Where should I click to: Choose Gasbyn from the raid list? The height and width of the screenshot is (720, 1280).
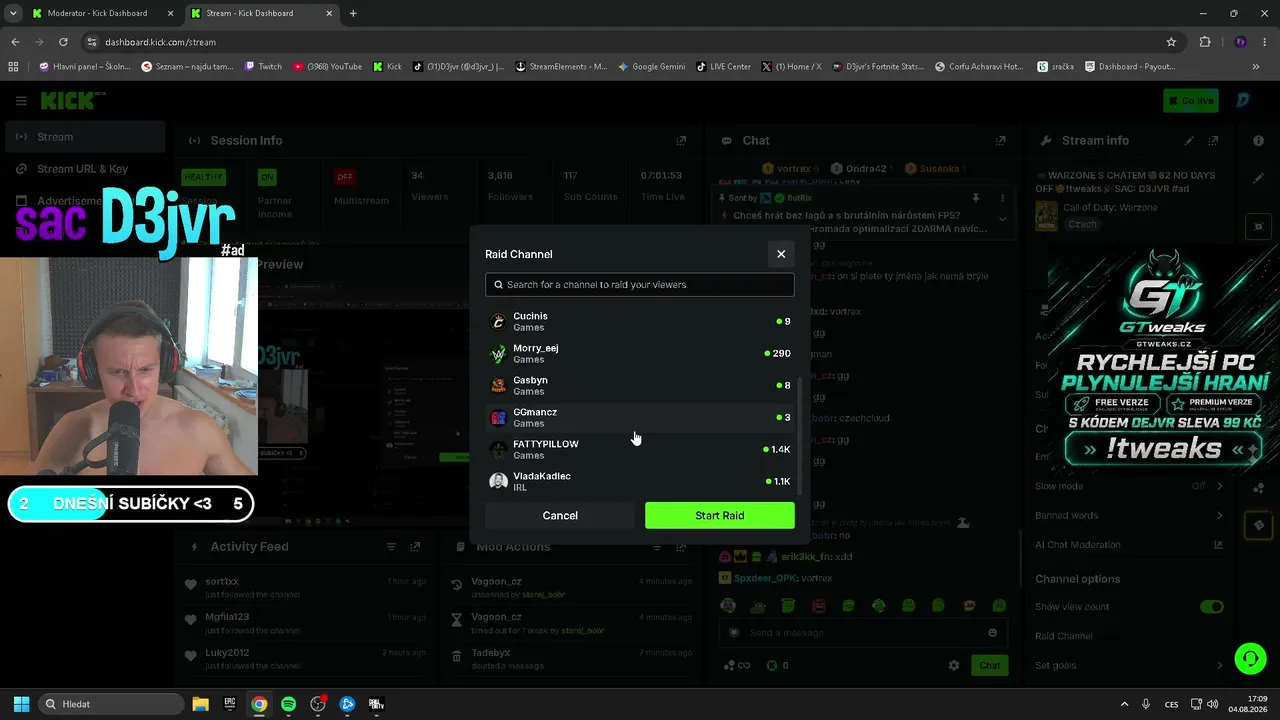(640, 385)
